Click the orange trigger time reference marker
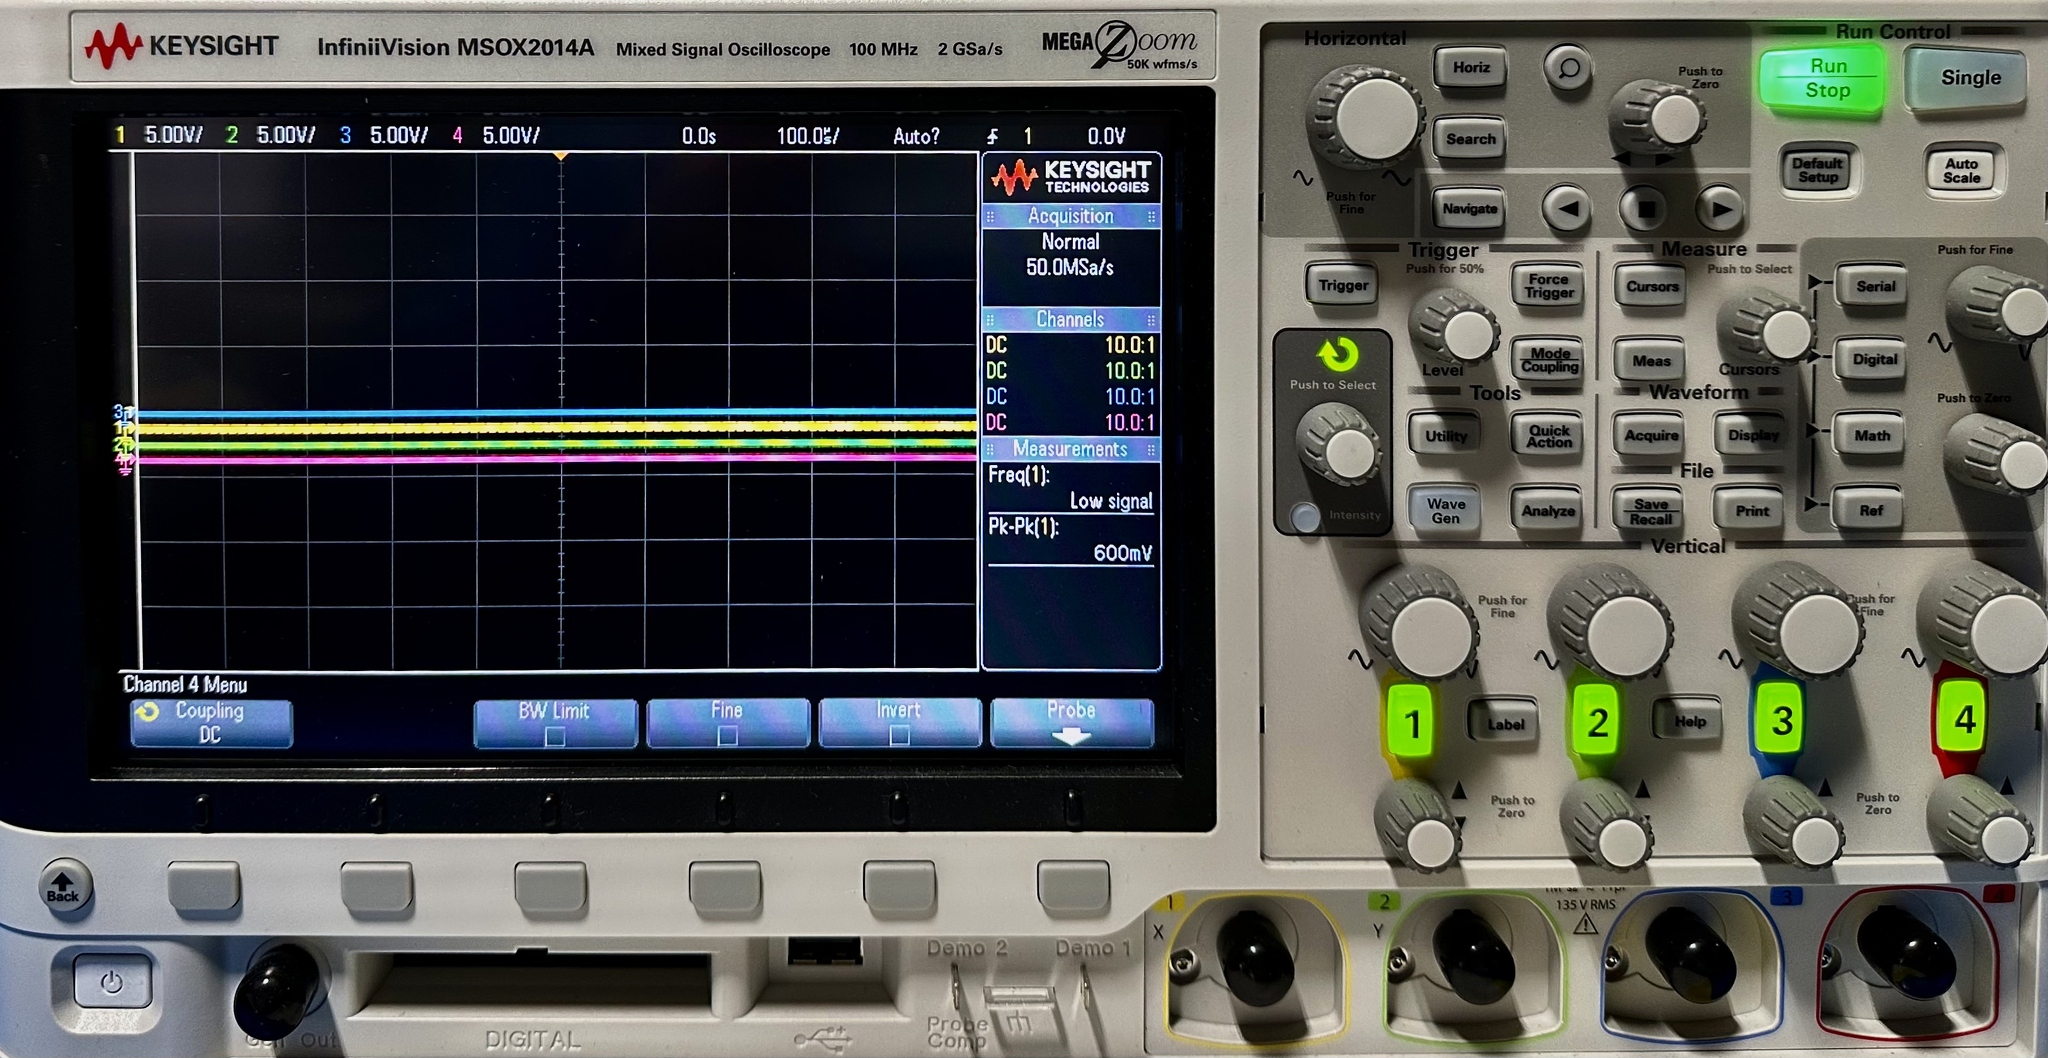The image size is (2048, 1058). 561,157
